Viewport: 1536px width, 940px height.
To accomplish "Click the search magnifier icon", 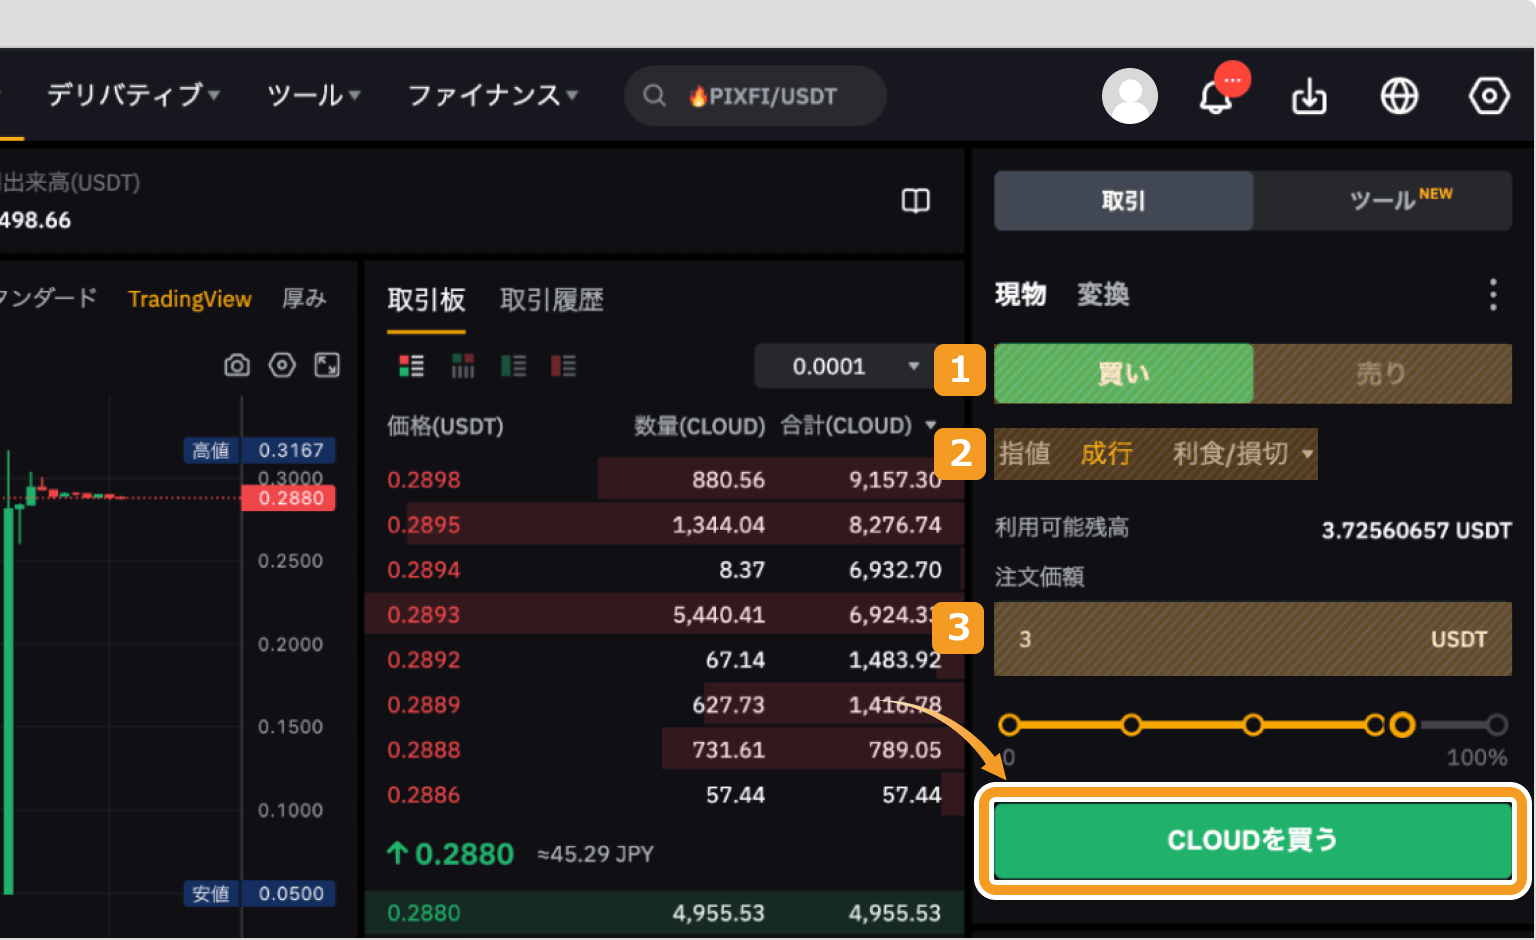I will click(x=654, y=96).
